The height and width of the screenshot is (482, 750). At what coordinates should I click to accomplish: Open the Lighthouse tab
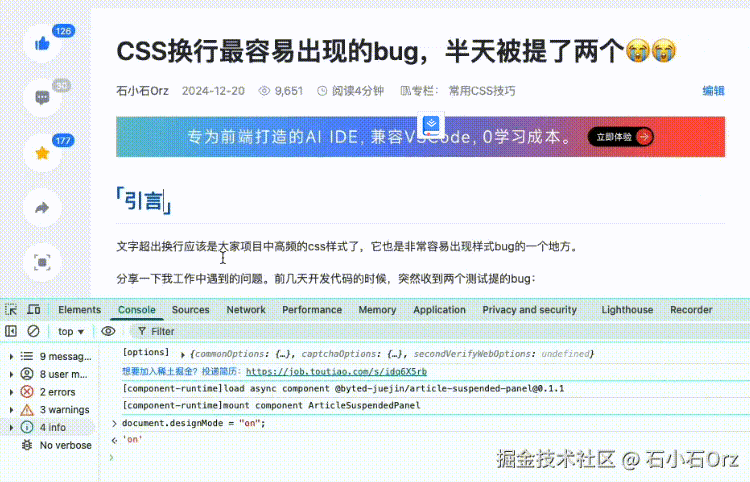click(627, 309)
